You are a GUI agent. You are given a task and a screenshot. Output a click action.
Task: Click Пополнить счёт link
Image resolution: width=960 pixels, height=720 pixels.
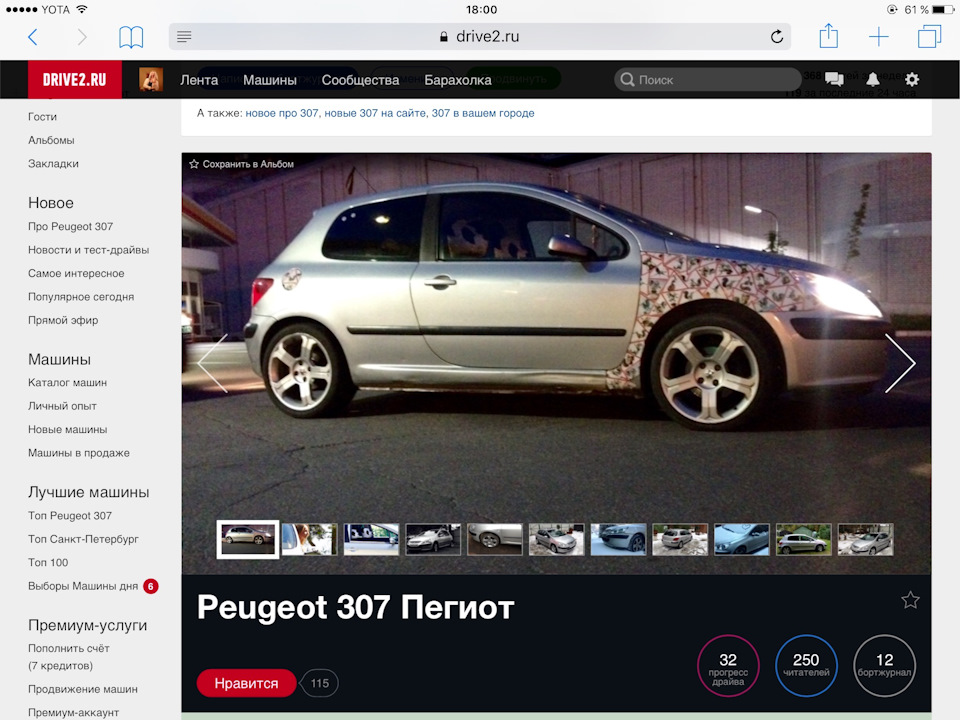[69, 648]
